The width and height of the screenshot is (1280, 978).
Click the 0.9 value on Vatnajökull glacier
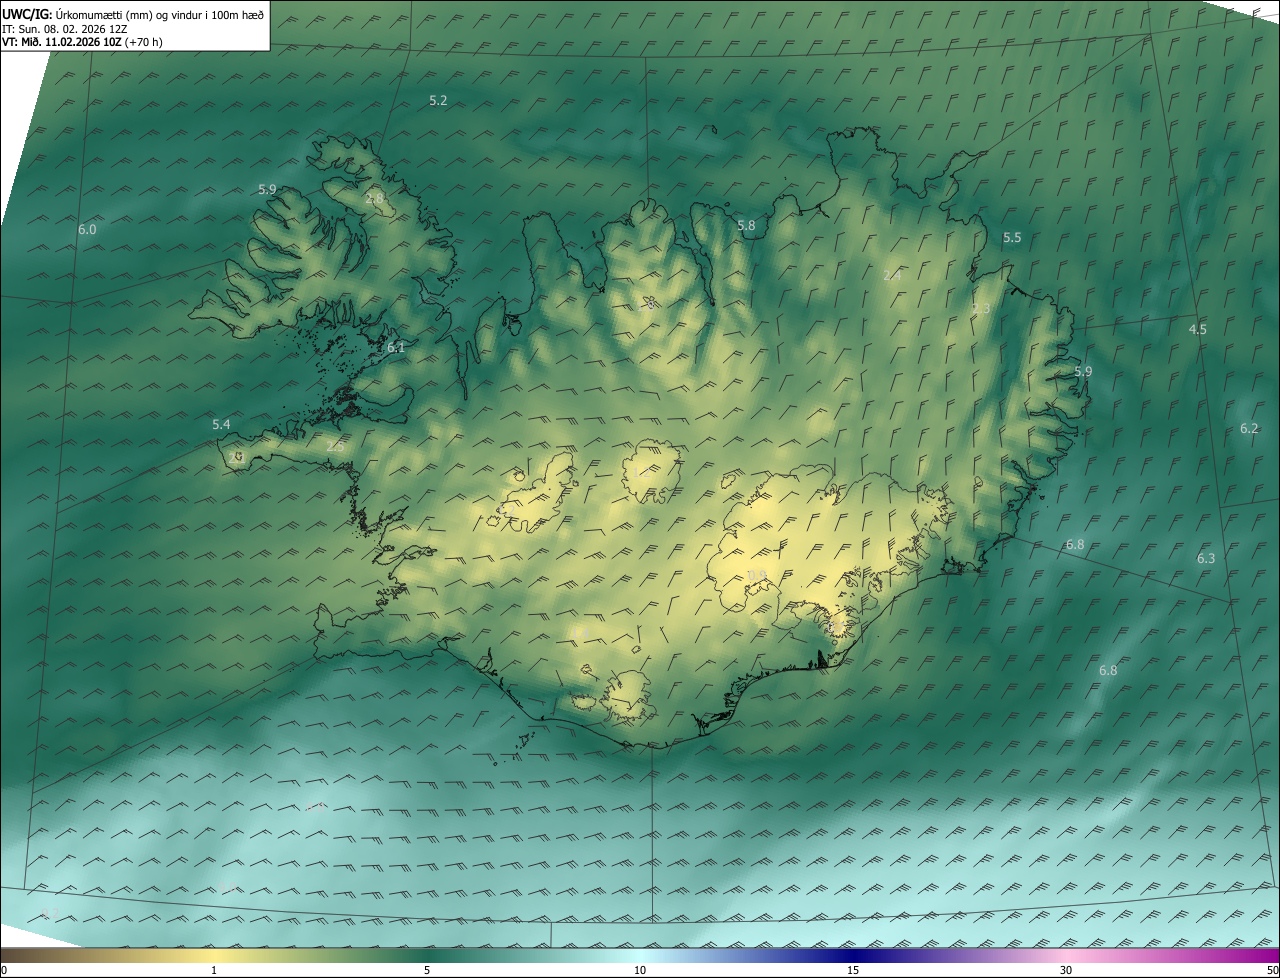(x=756, y=574)
